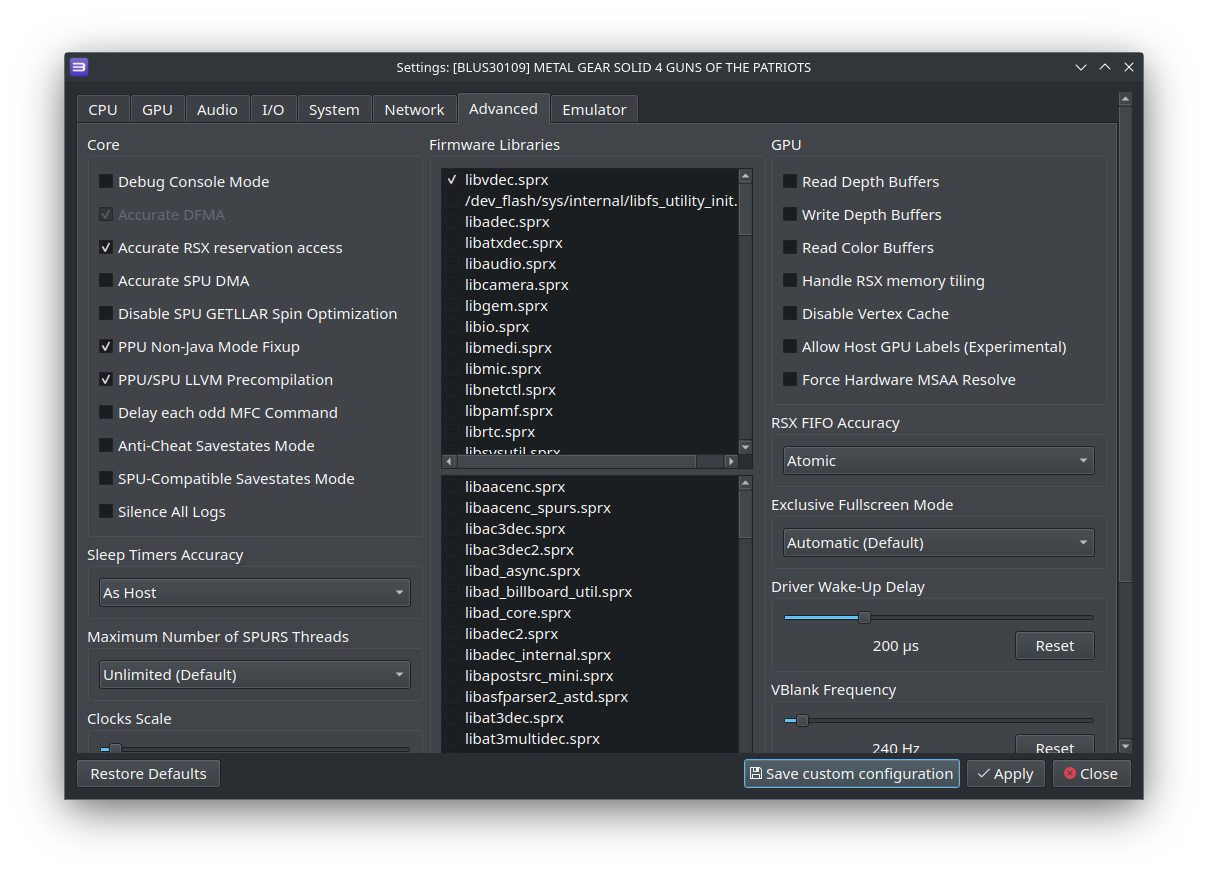The height and width of the screenshot is (876, 1208).
Task: Open Maximum Number of SPURS Threads dropdown
Action: (255, 674)
